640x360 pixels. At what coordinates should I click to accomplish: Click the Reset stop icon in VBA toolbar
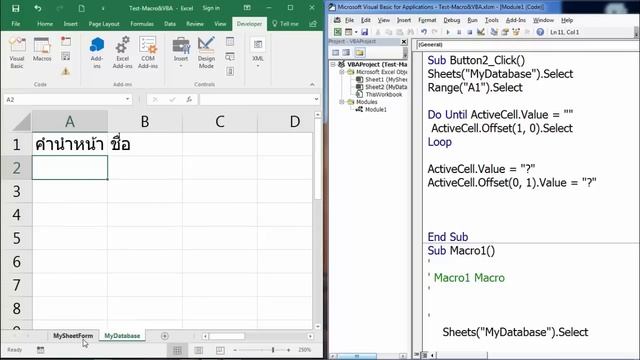[469, 32]
